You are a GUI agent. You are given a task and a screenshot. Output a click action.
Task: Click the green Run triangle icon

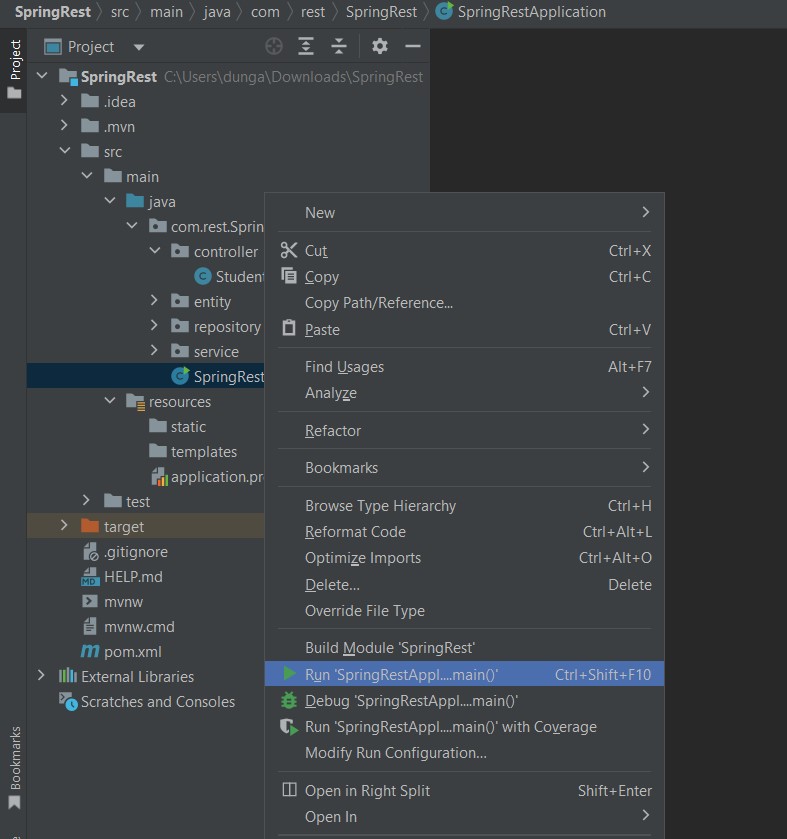pyautogui.click(x=289, y=674)
